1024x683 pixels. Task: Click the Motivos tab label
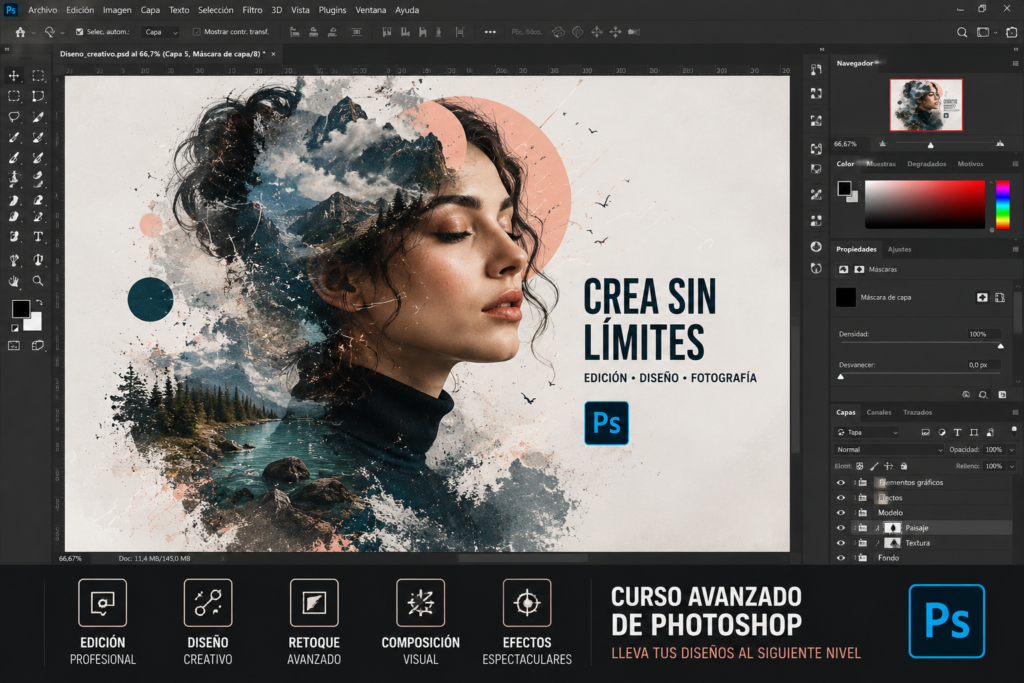pos(970,164)
